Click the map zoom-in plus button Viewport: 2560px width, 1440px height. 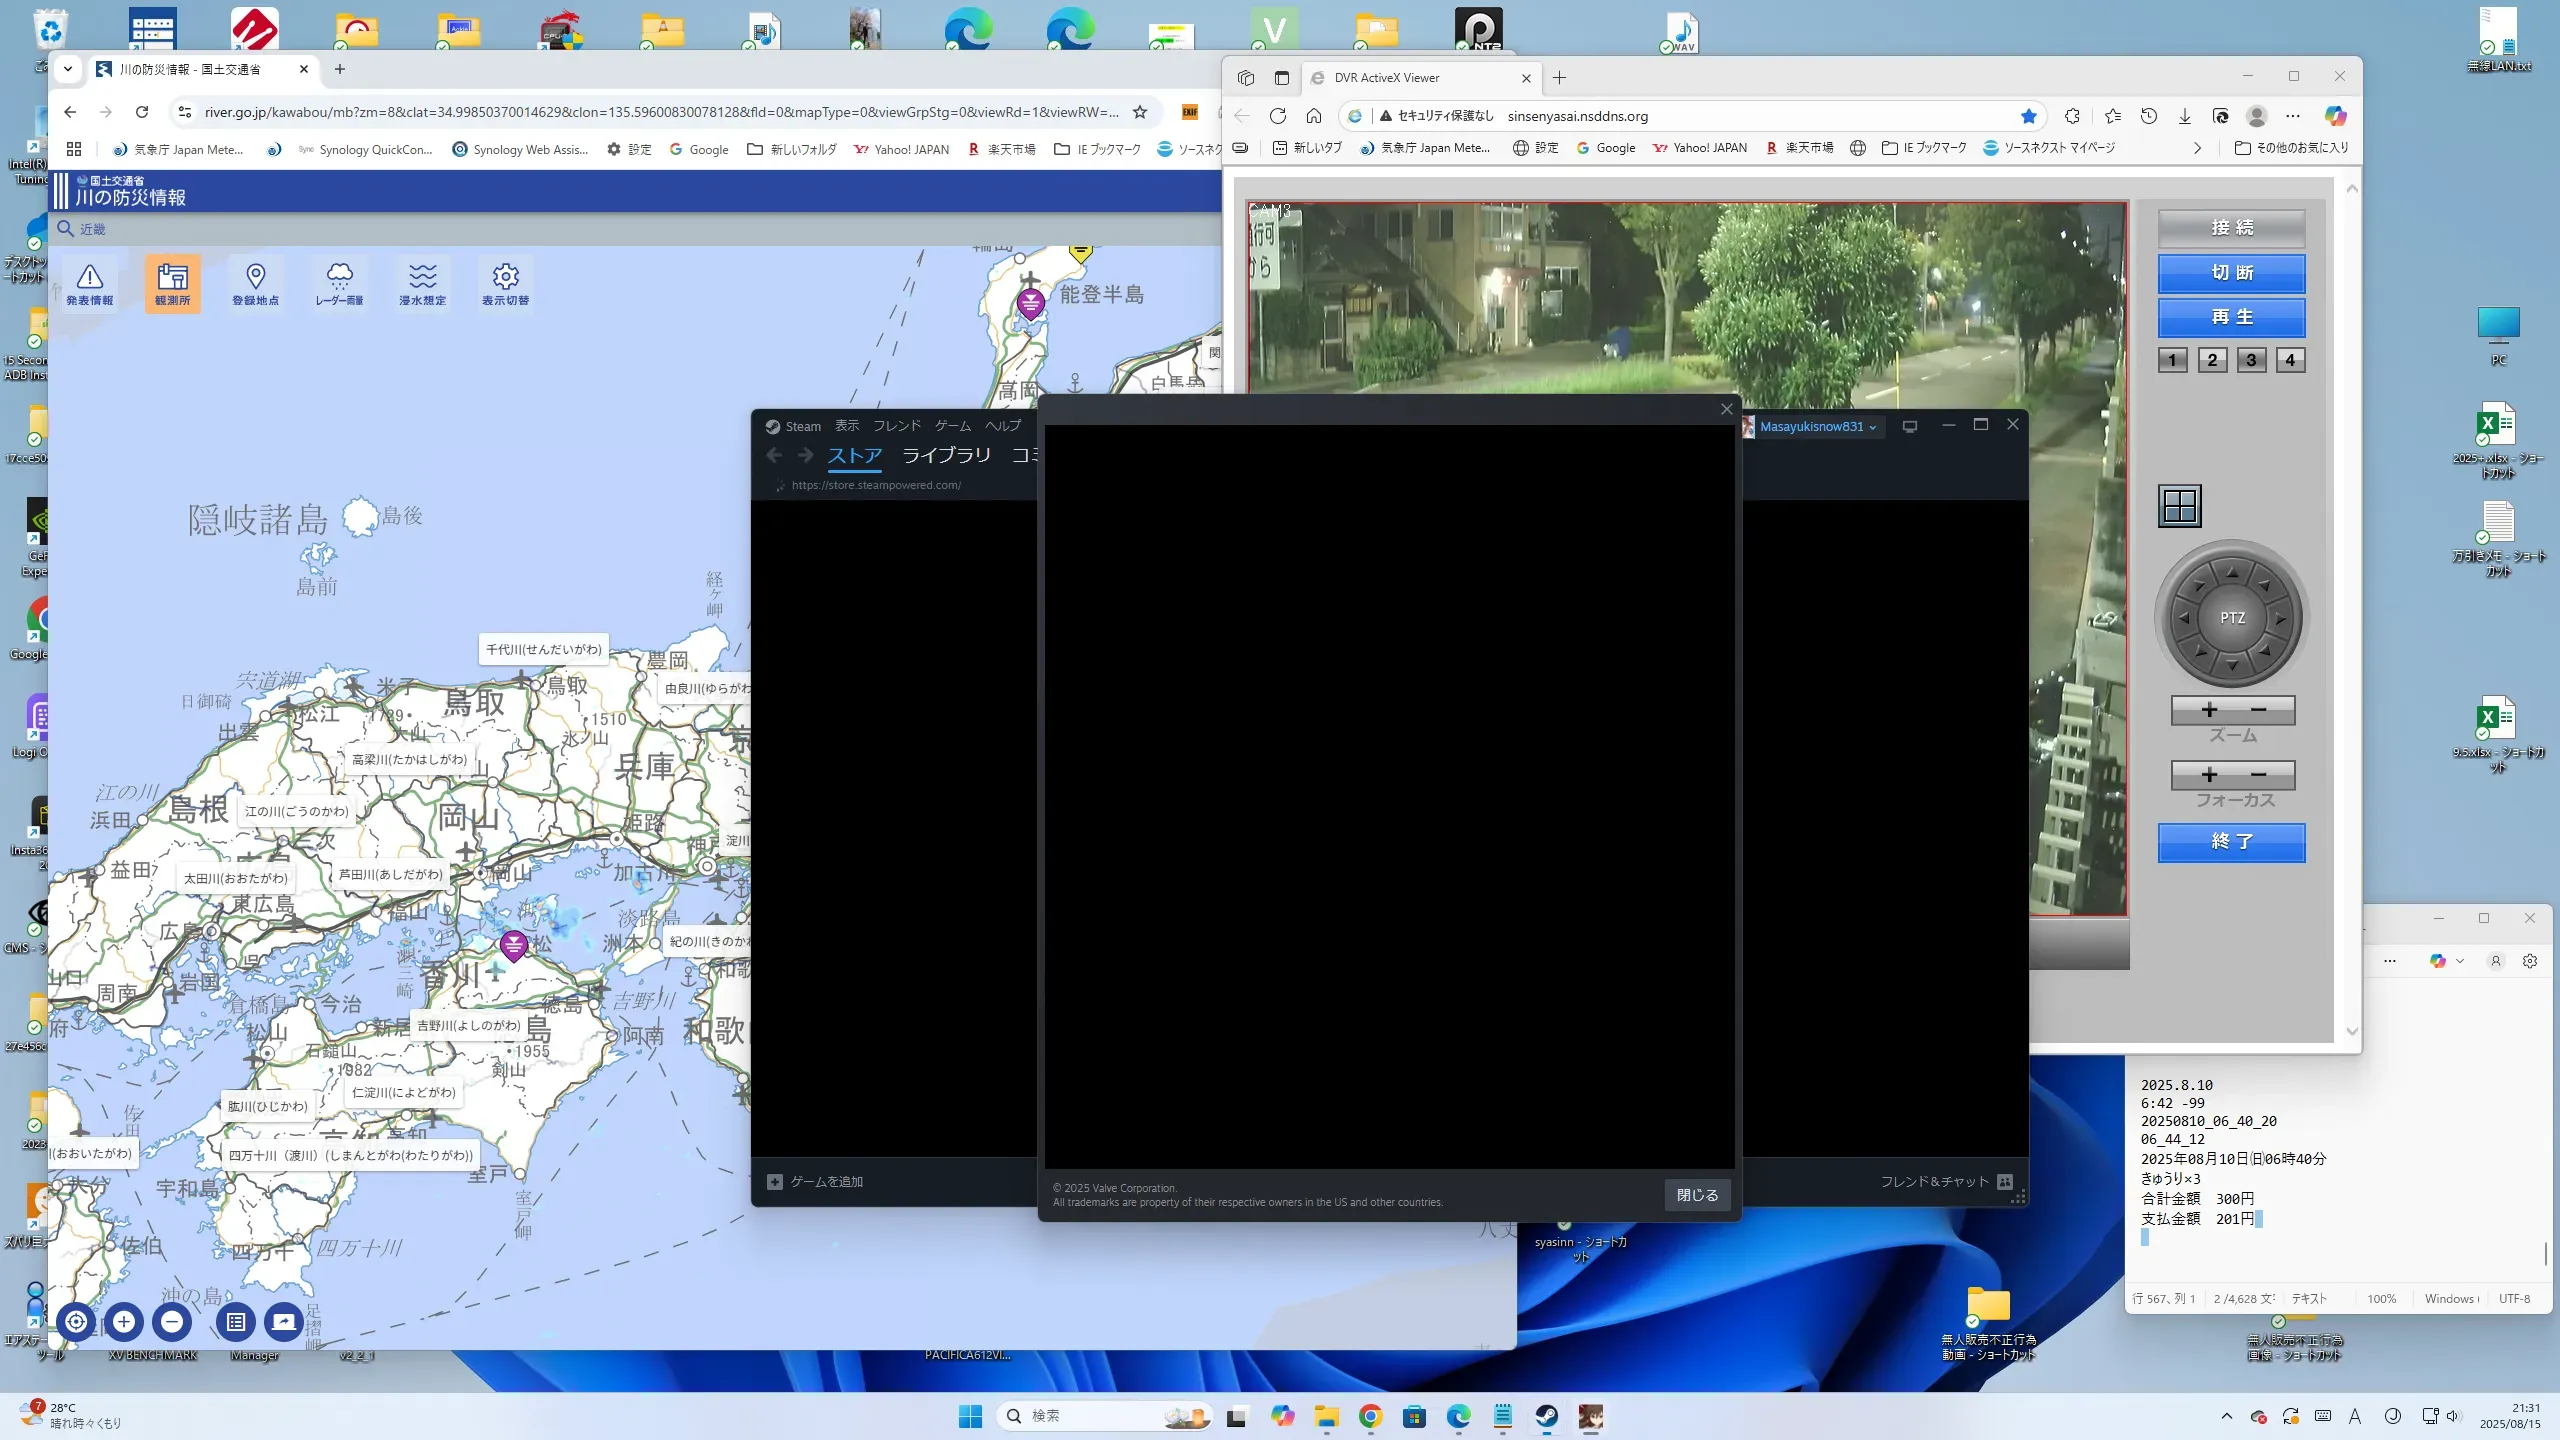pos(124,1322)
